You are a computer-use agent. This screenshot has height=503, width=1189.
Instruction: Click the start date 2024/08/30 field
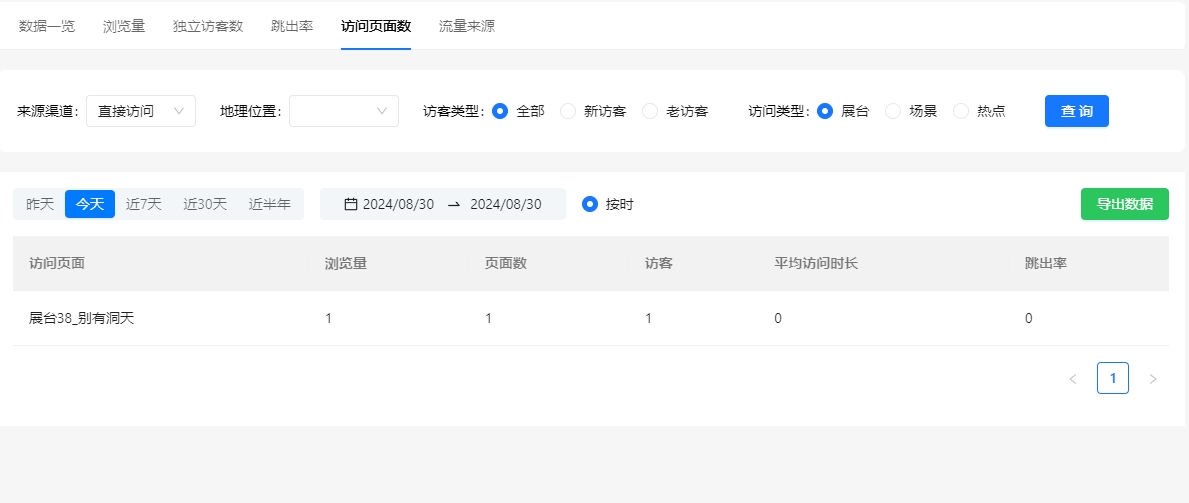click(398, 204)
